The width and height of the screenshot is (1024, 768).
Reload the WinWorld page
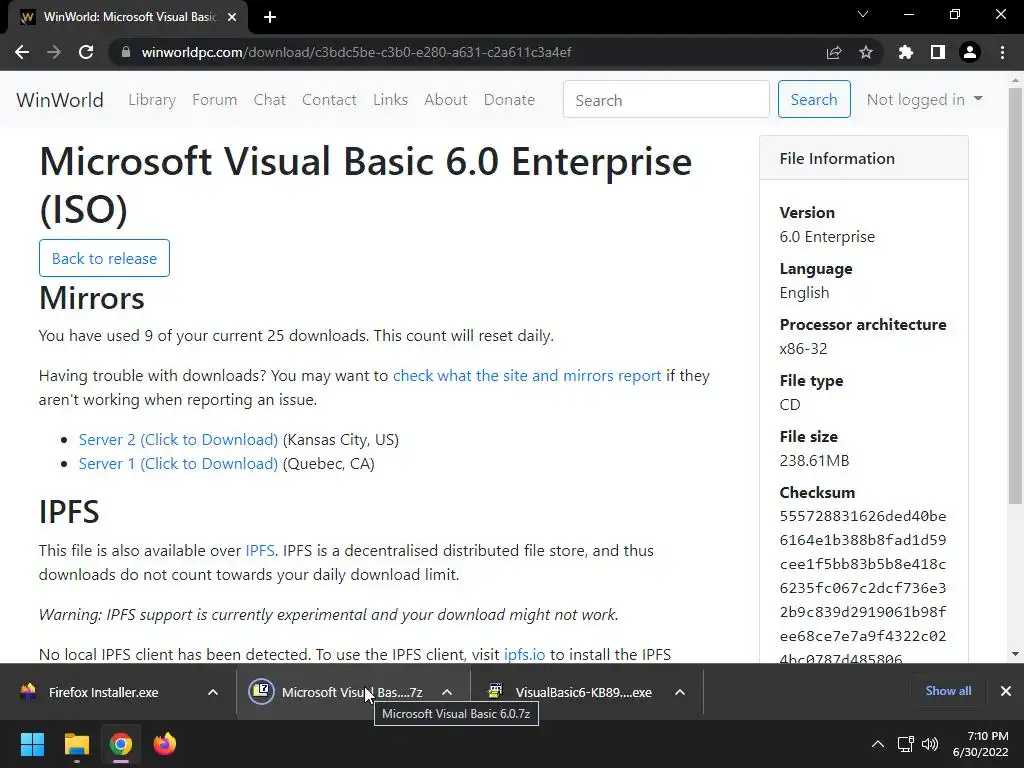tap(86, 52)
